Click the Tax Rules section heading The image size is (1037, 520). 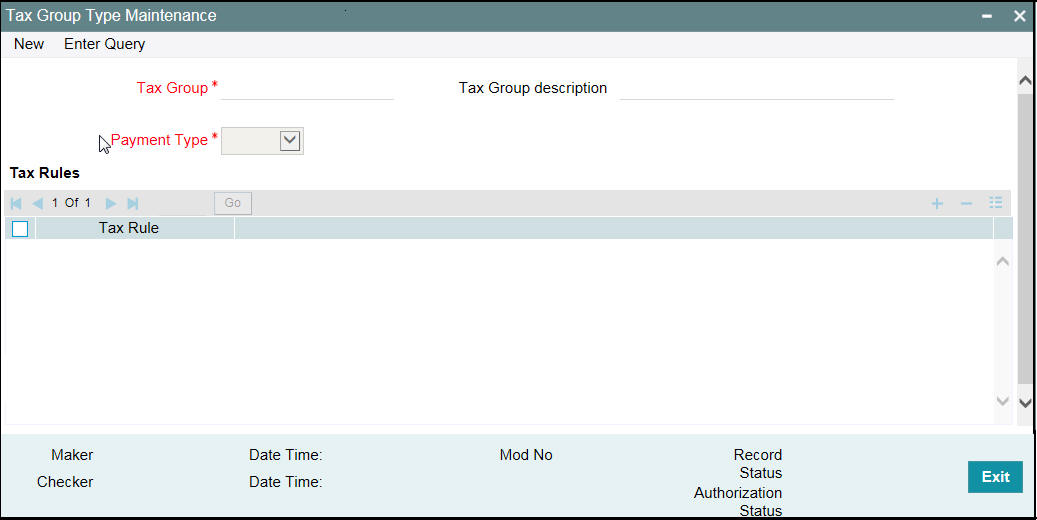45,173
